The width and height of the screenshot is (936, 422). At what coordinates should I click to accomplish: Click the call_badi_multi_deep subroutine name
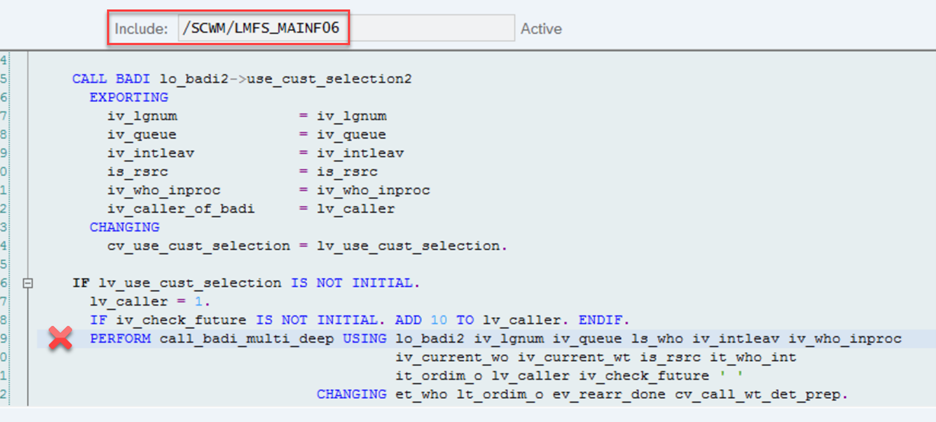[x=247, y=339]
